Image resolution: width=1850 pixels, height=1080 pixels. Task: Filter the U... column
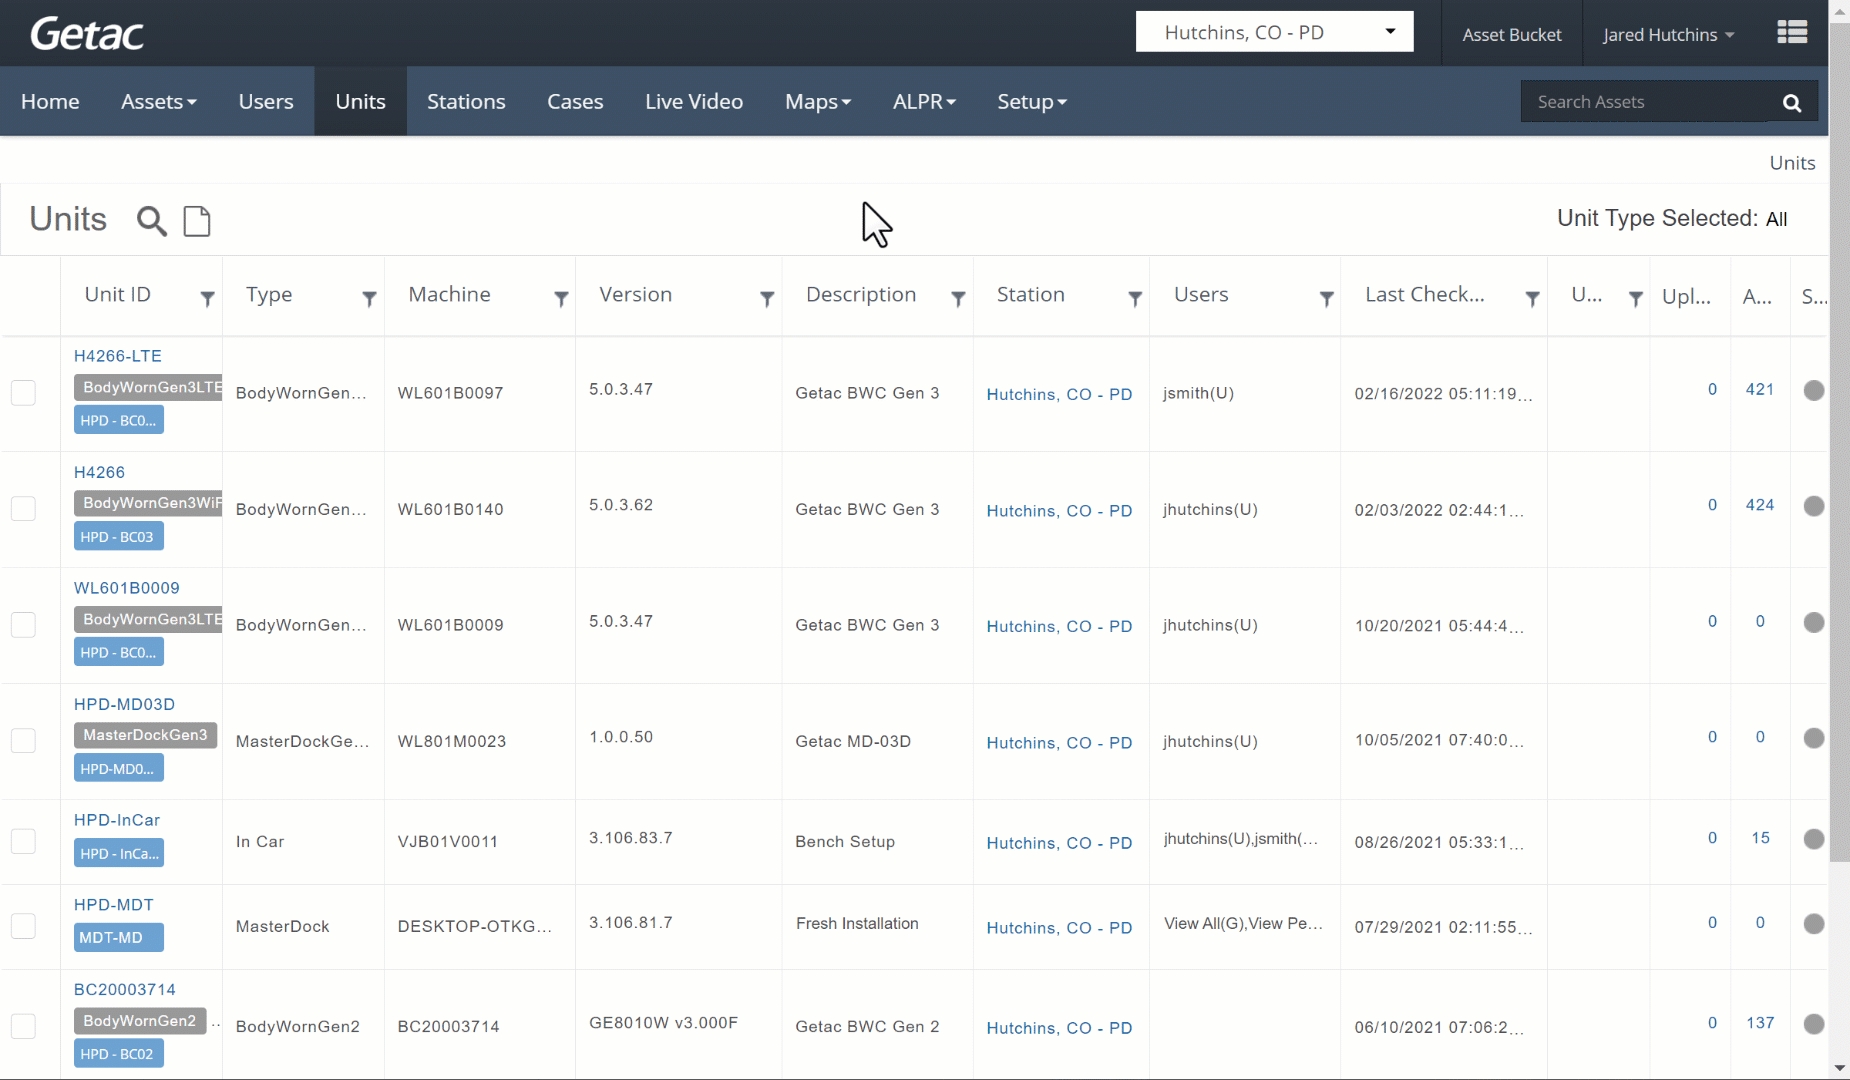(x=1636, y=298)
